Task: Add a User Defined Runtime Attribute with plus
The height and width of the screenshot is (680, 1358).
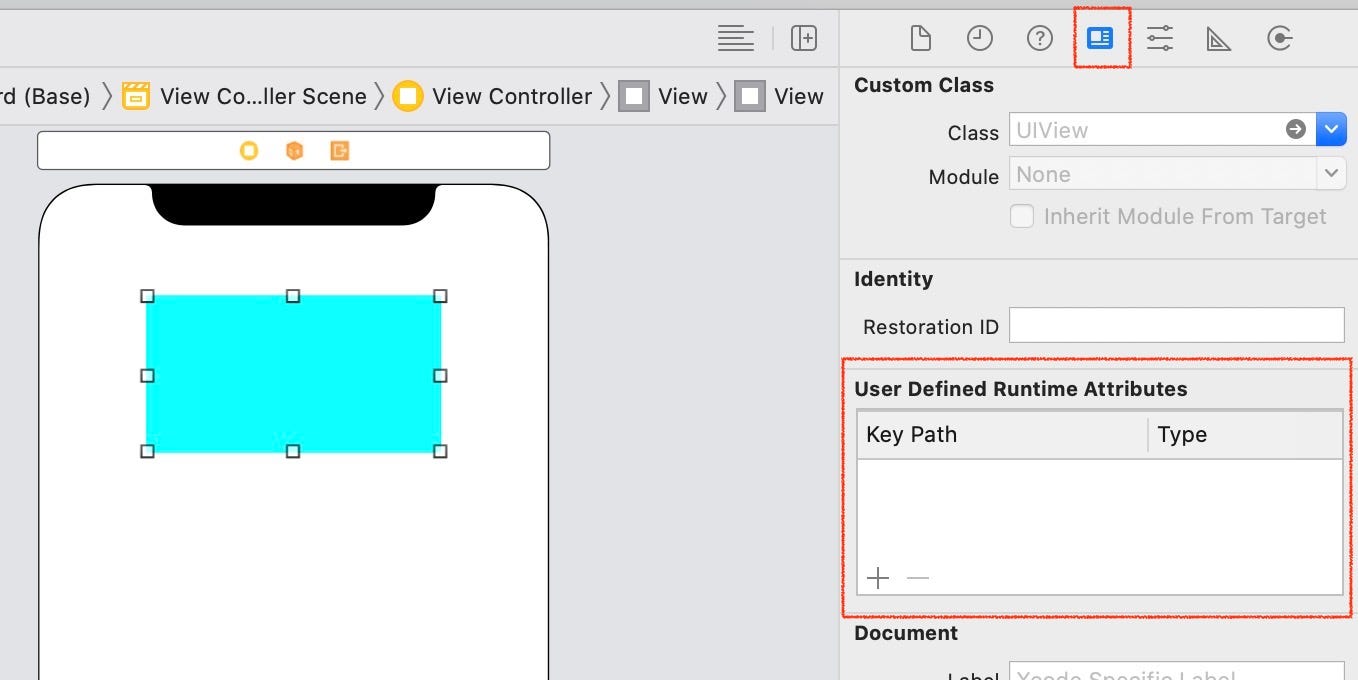Action: (878, 578)
